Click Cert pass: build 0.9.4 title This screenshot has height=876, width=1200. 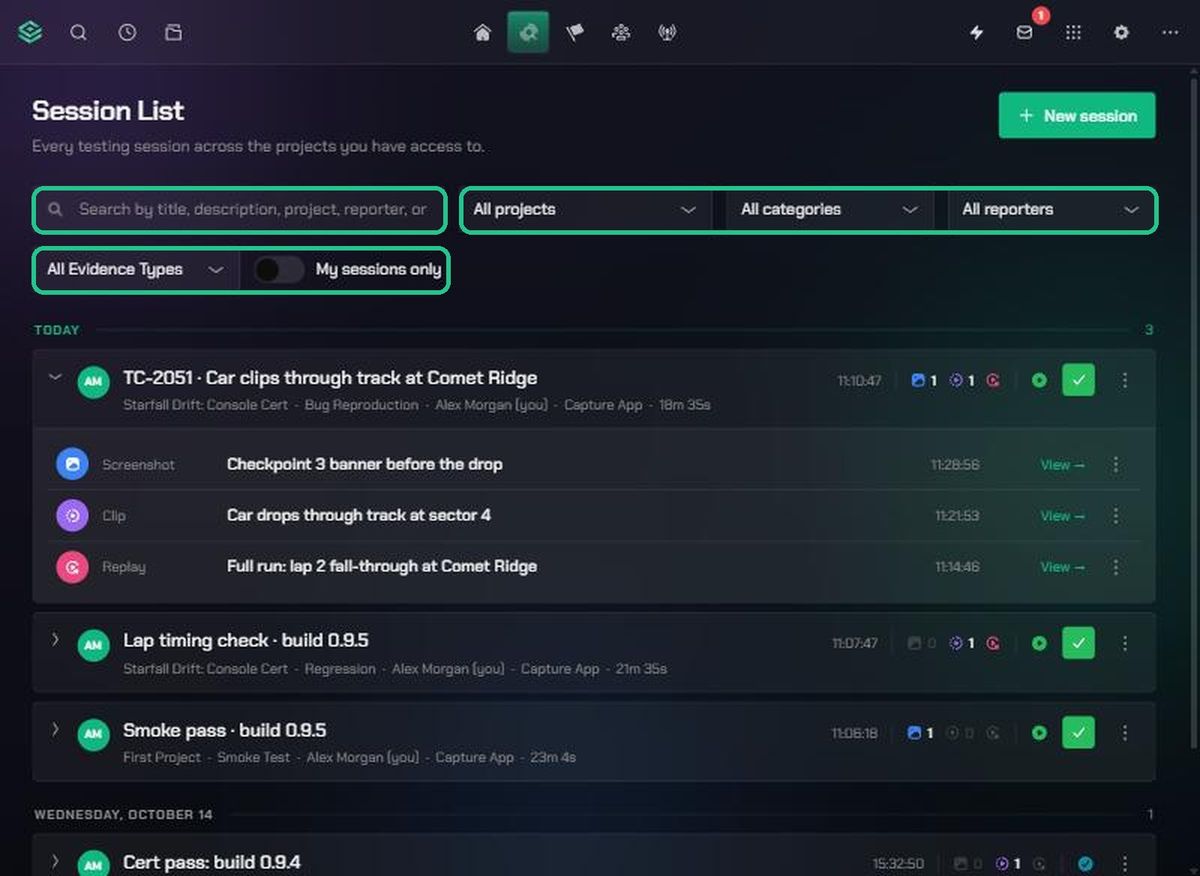tap(212, 862)
